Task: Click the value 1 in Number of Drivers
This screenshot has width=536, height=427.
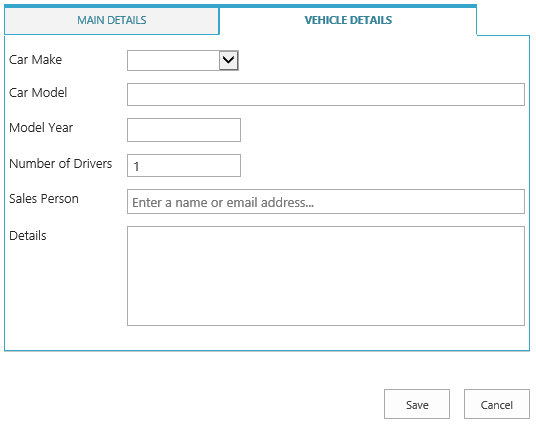Action: tap(136, 167)
